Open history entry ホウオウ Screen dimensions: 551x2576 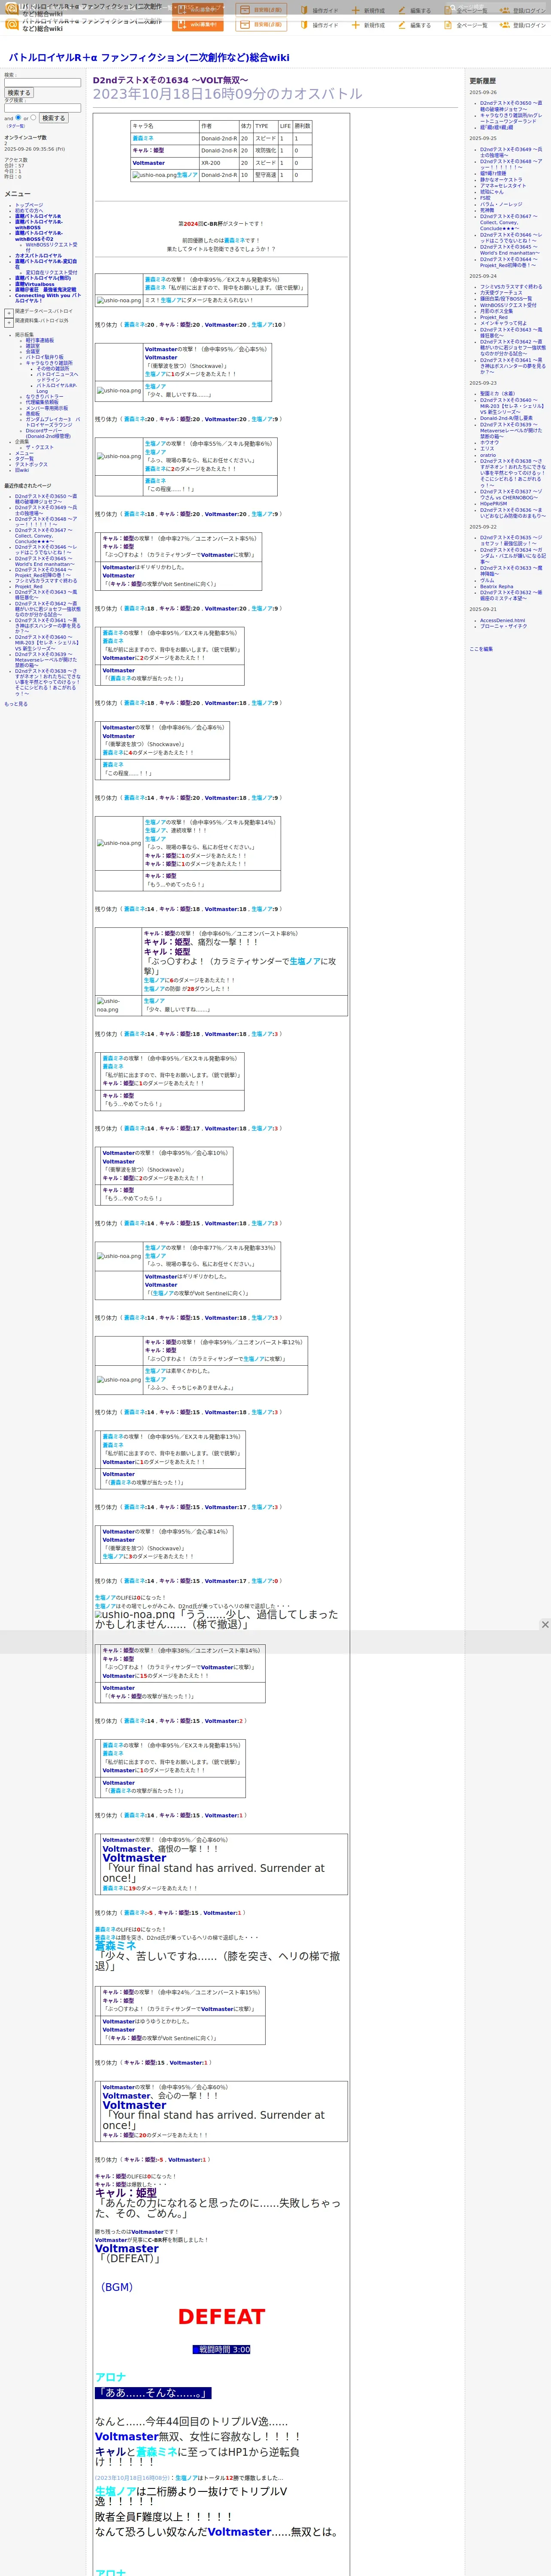(489, 442)
